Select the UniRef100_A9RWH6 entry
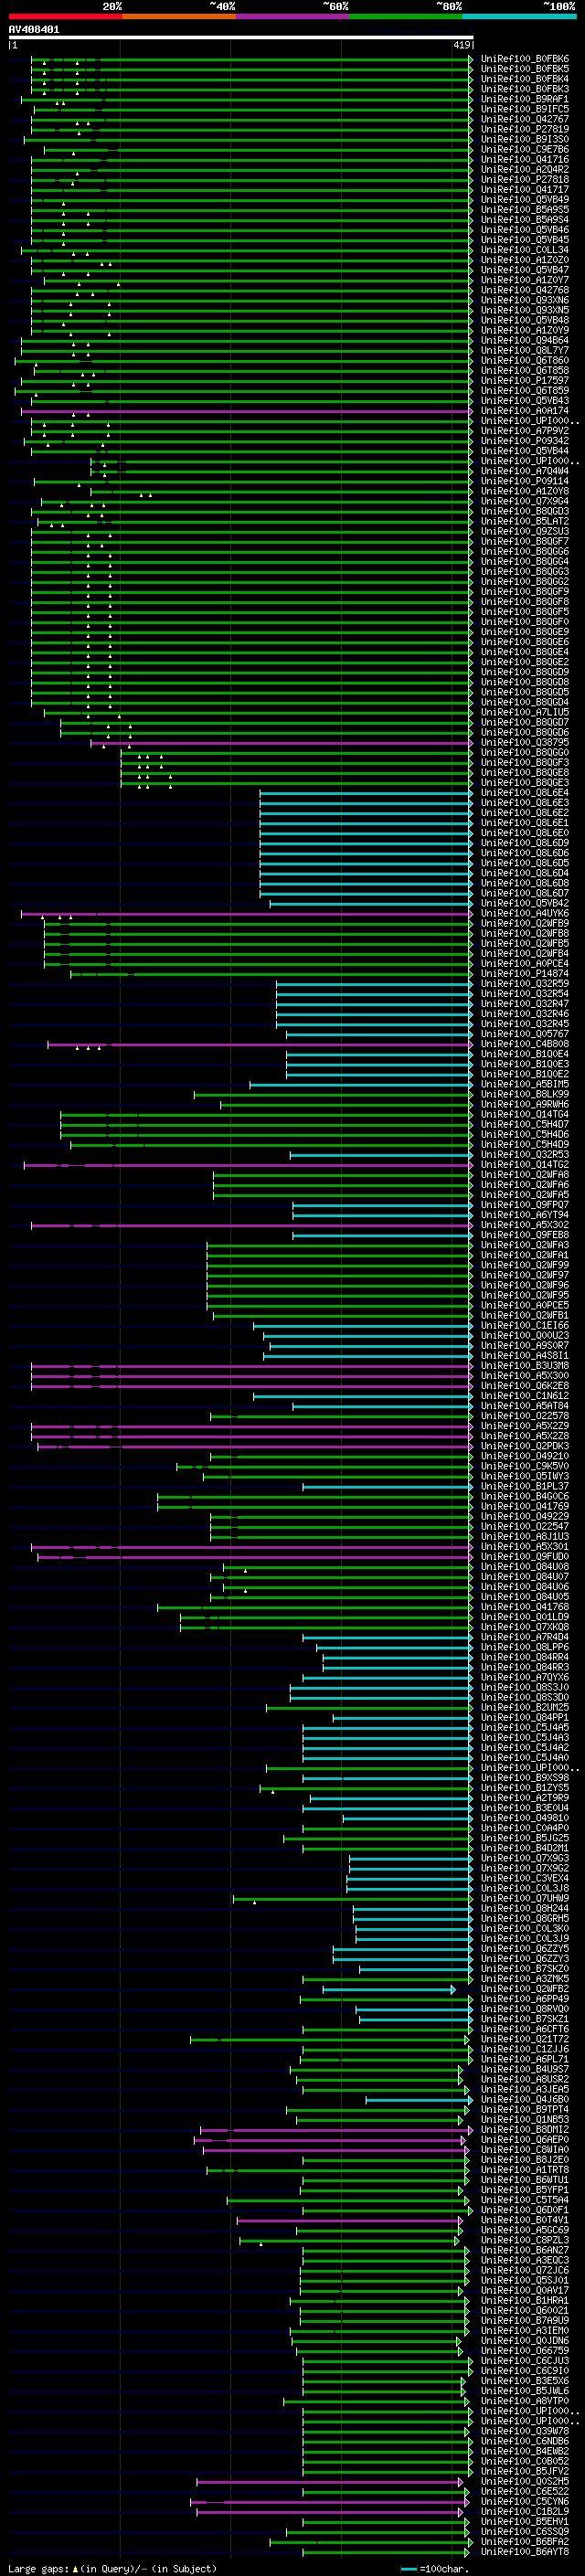Viewport: 585px width, 2576px height. 524,1104
